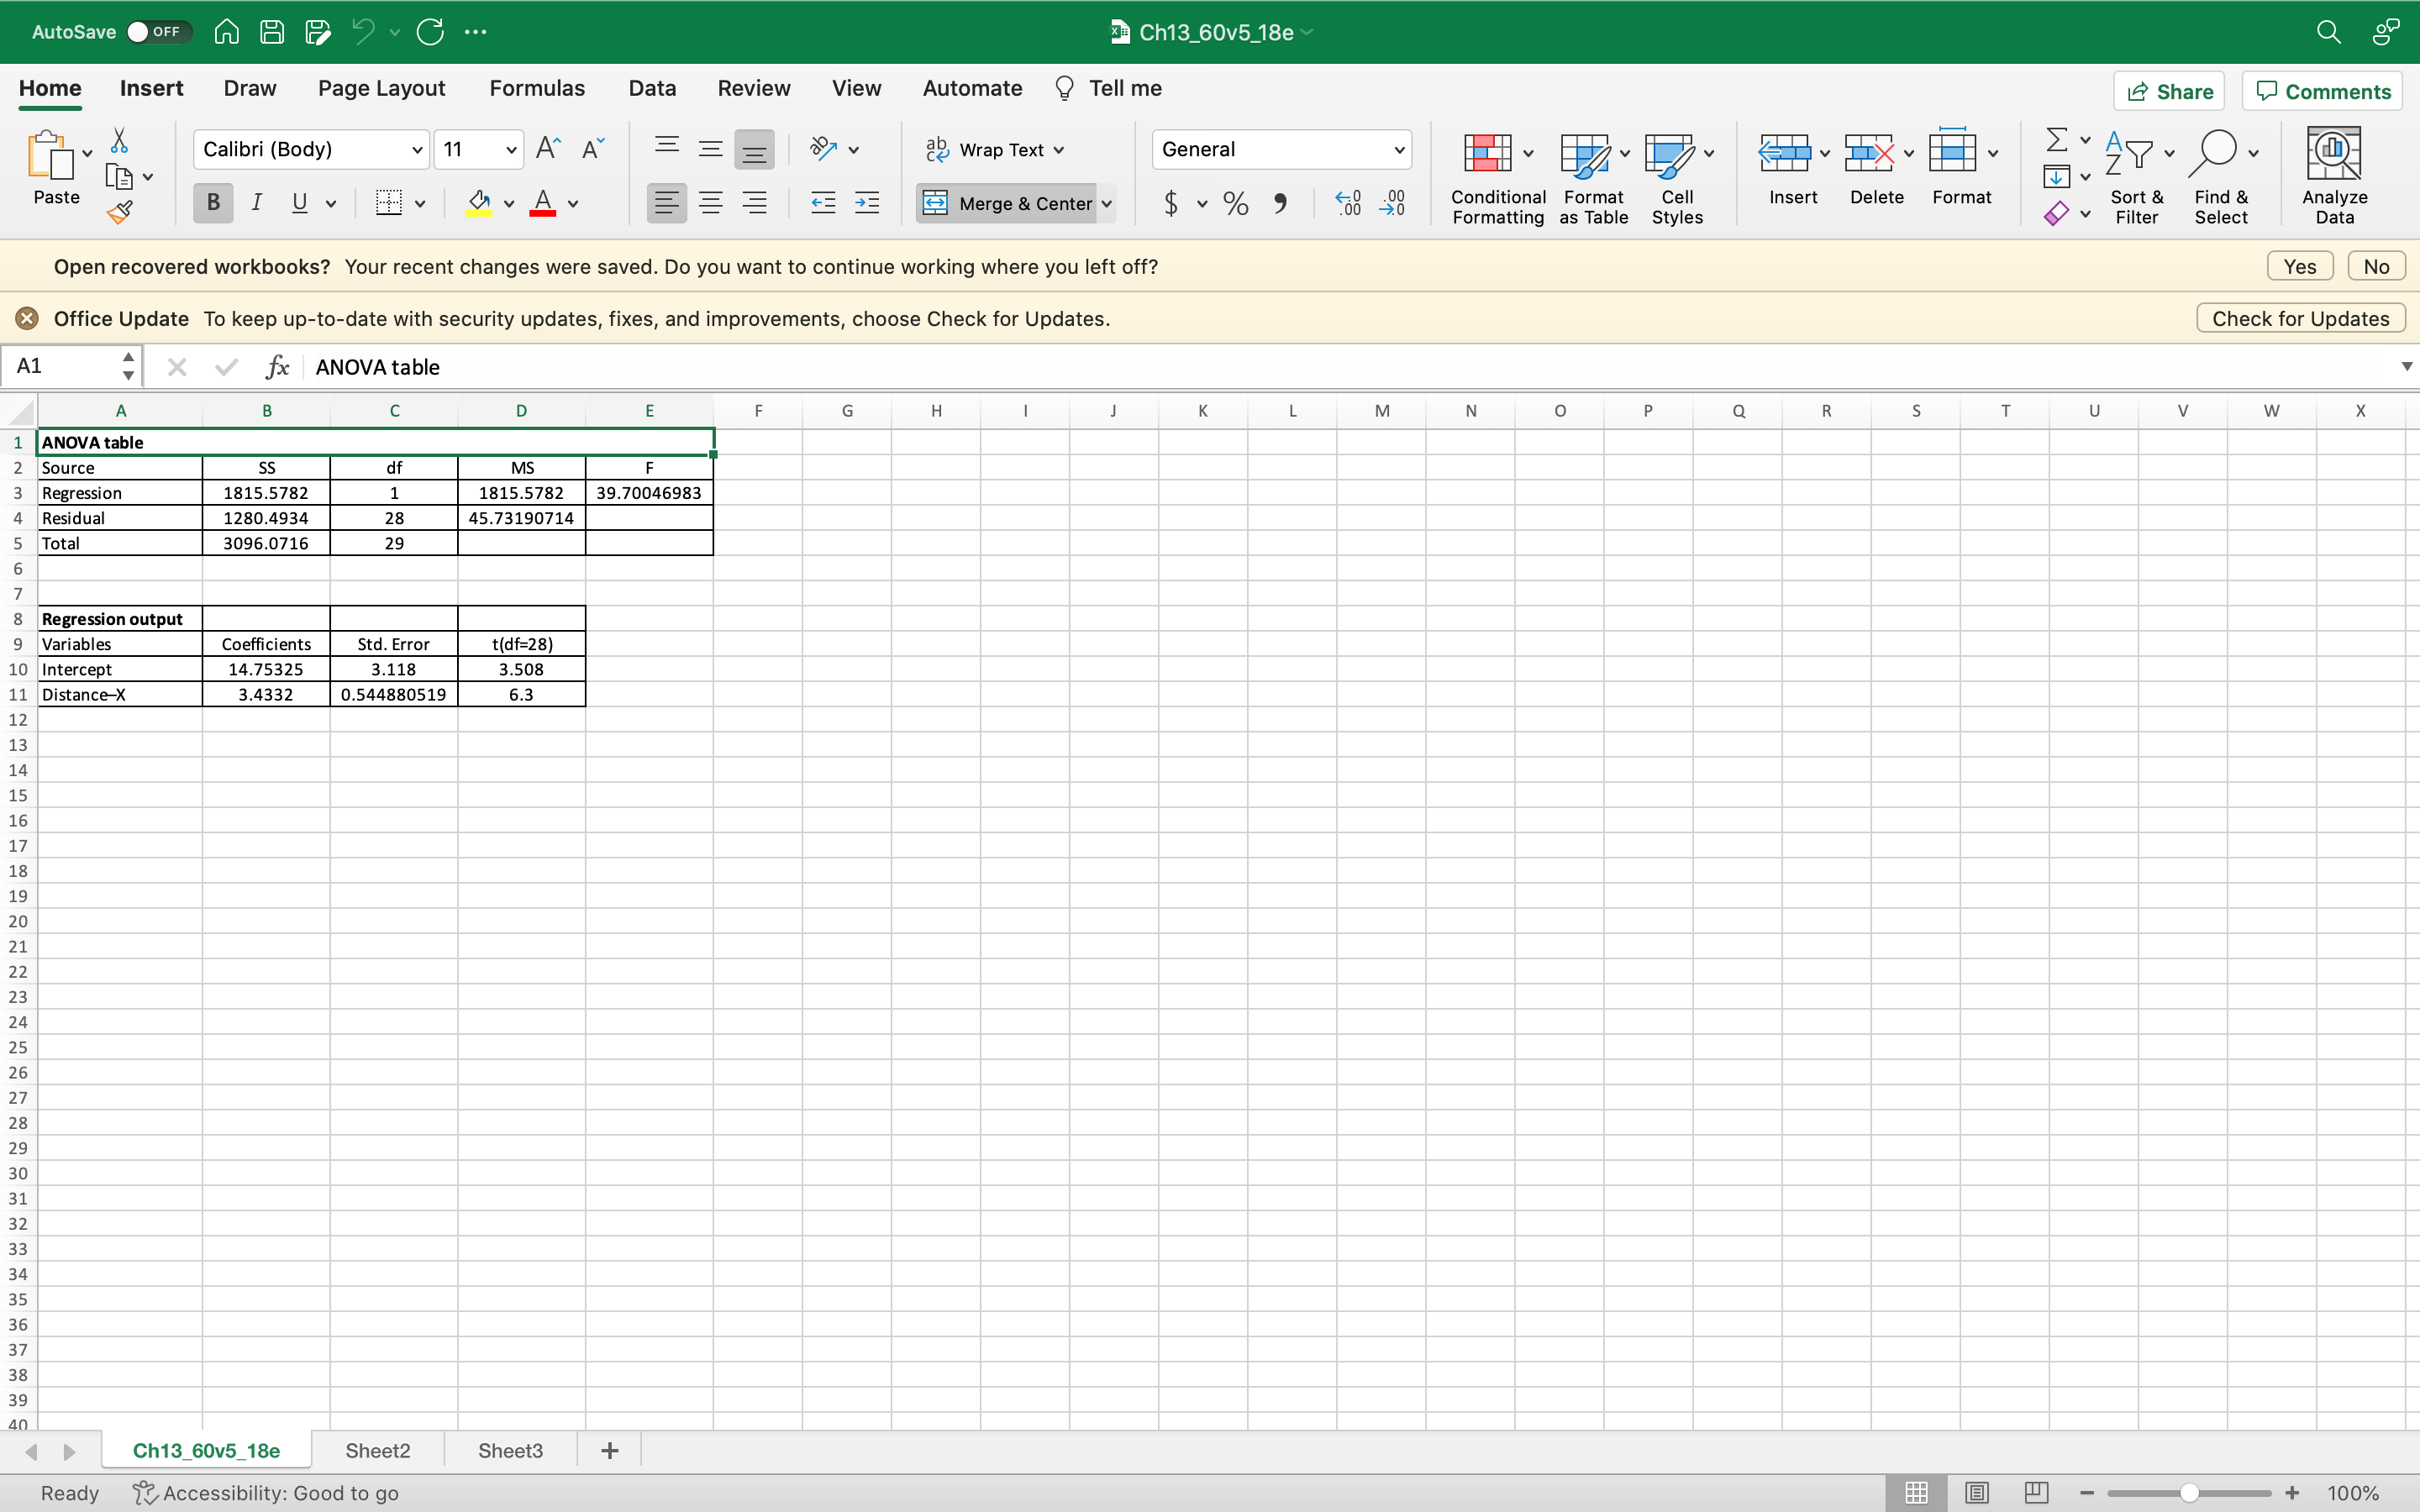Toggle Italic formatting button
Viewport: 2420px width, 1512px height.
[x=257, y=203]
